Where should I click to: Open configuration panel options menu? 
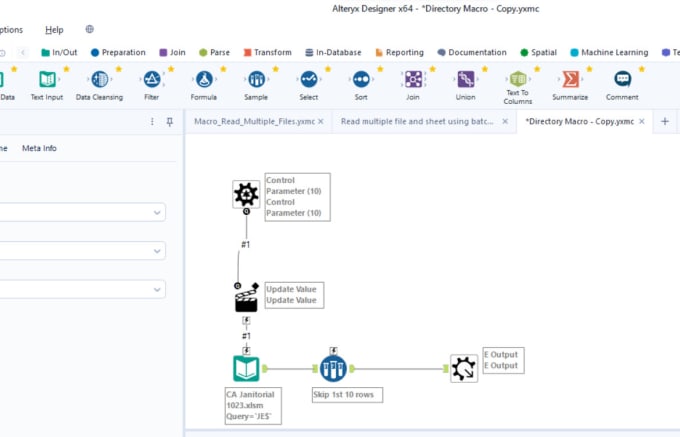click(x=152, y=122)
